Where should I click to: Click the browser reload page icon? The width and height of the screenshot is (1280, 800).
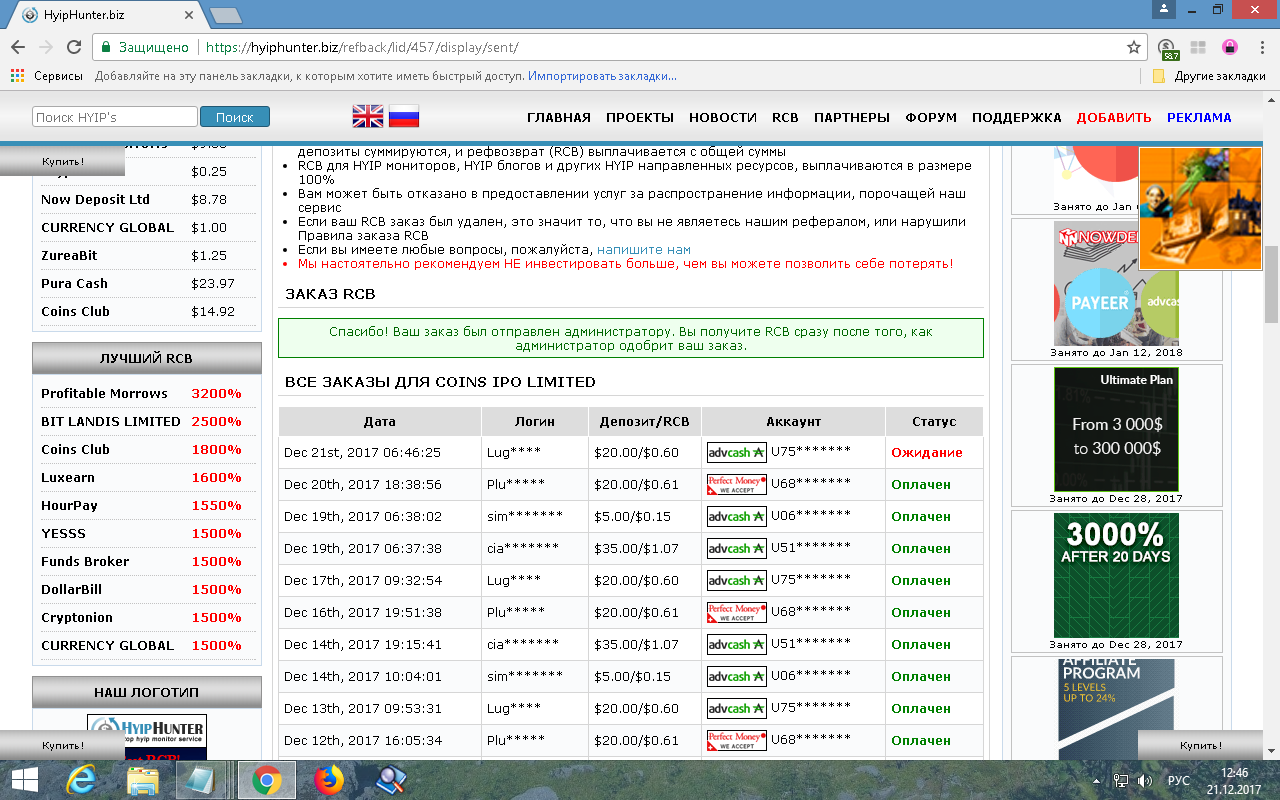73,47
